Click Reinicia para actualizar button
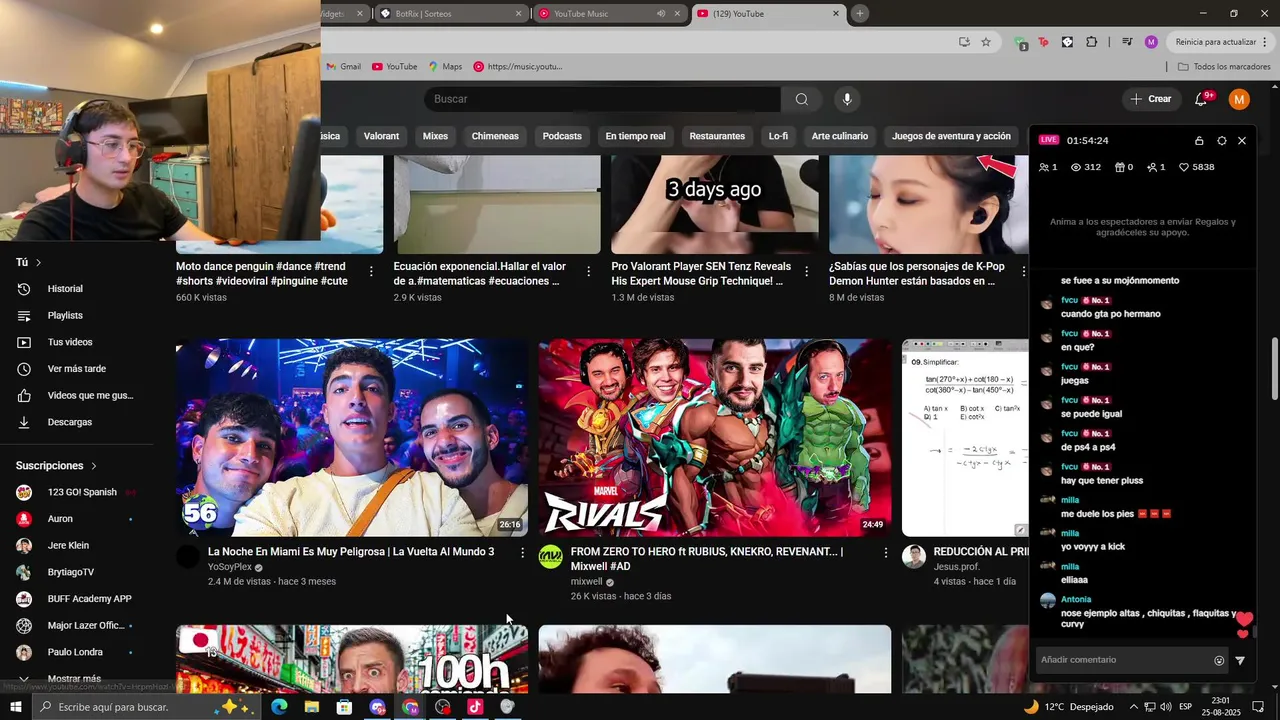Image resolution: width=1280 pixels, height=720 pixels. [1215, 42]
